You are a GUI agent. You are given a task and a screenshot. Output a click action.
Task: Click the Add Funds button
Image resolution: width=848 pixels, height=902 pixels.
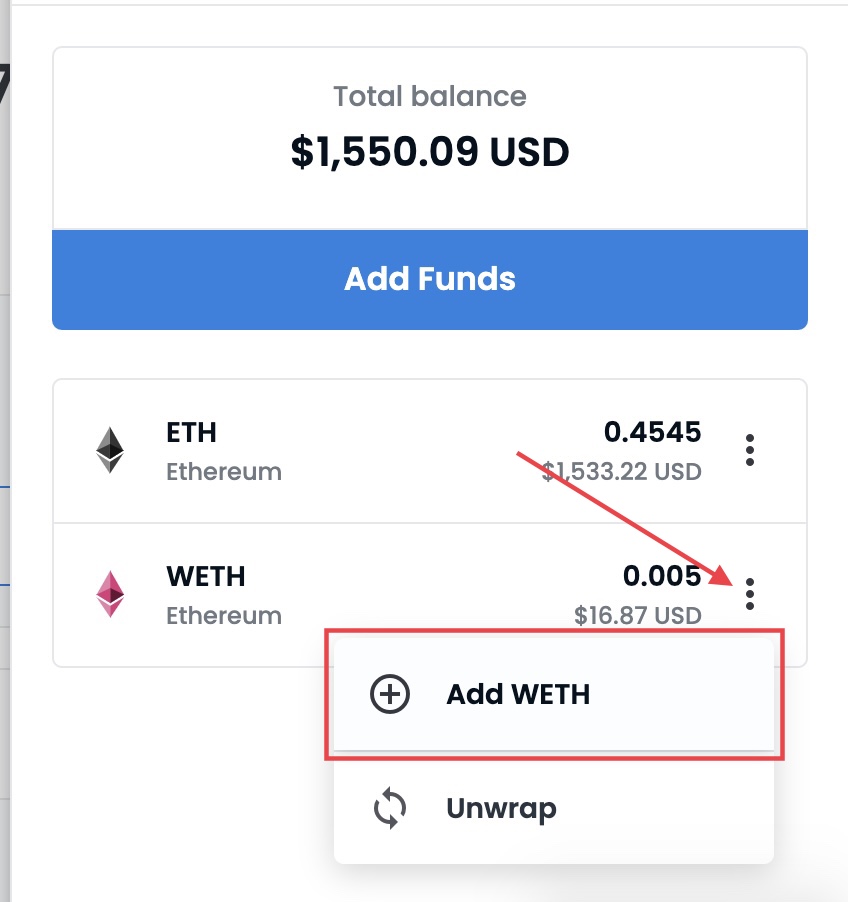[430, 280]
